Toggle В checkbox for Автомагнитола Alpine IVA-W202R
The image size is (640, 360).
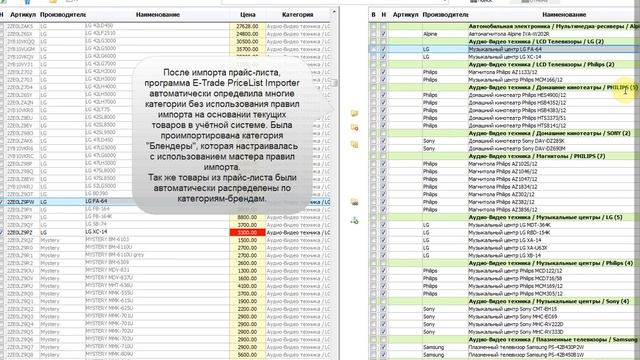point(373,34)
